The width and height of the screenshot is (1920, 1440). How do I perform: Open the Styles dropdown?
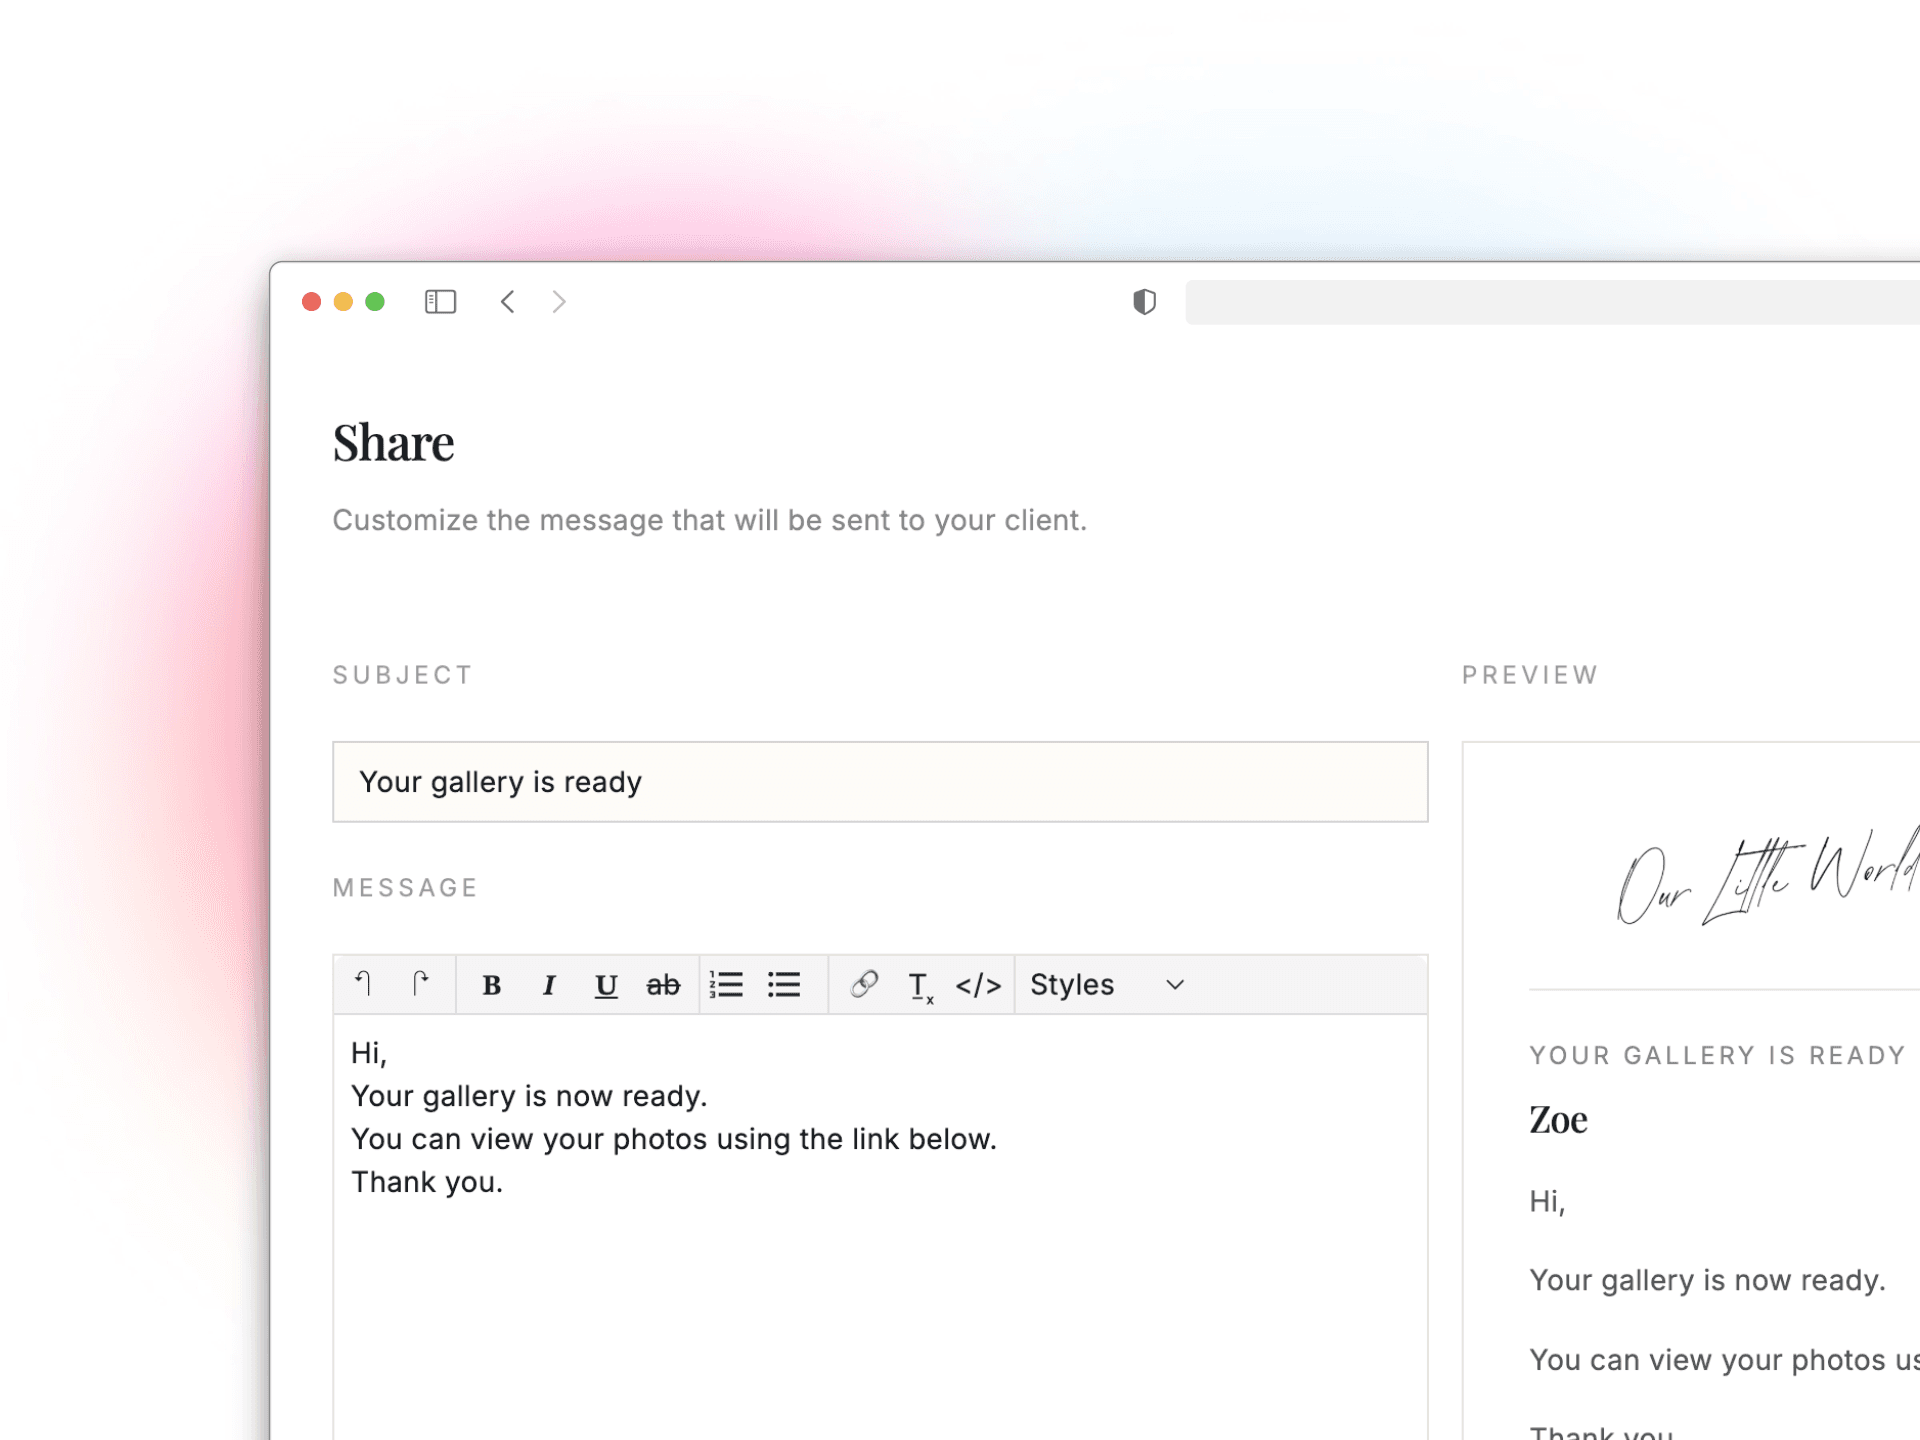coord(1072,985)
